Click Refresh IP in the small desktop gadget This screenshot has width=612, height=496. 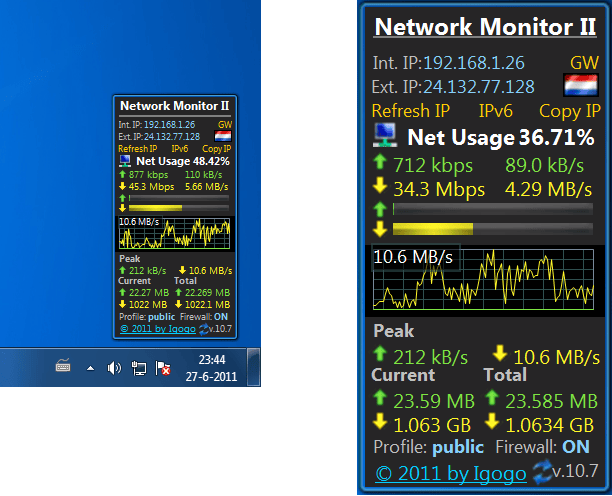click(138, 149)
